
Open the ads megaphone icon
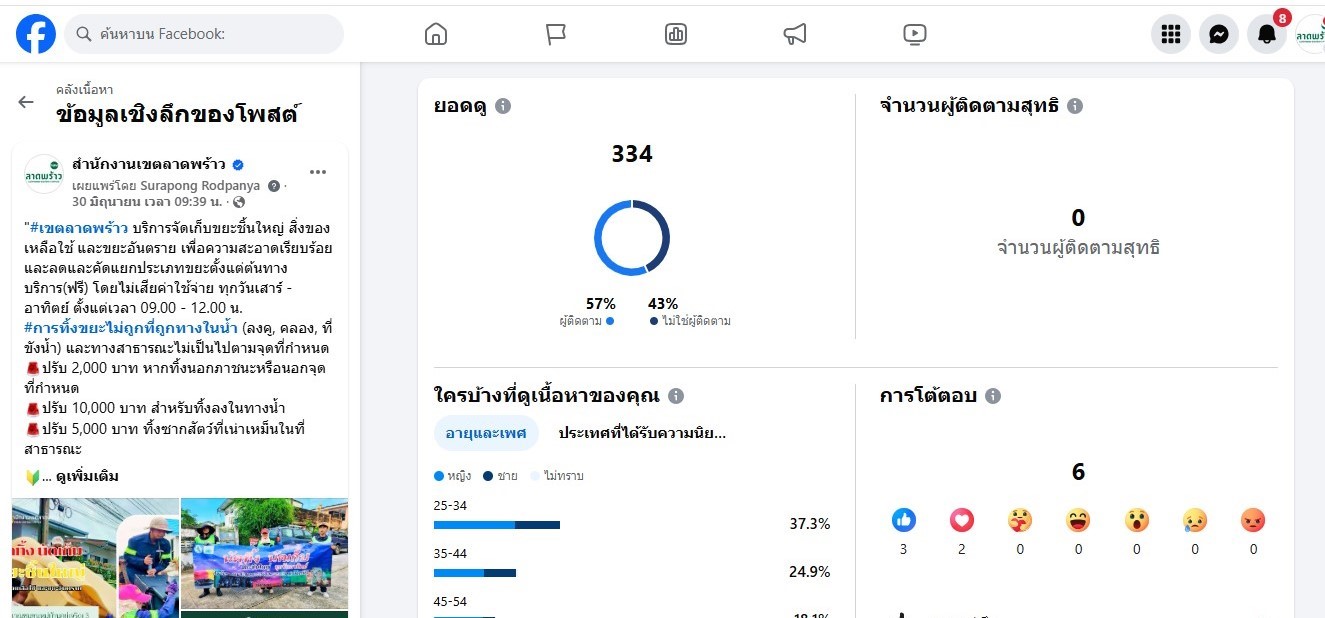click(795, 34)
